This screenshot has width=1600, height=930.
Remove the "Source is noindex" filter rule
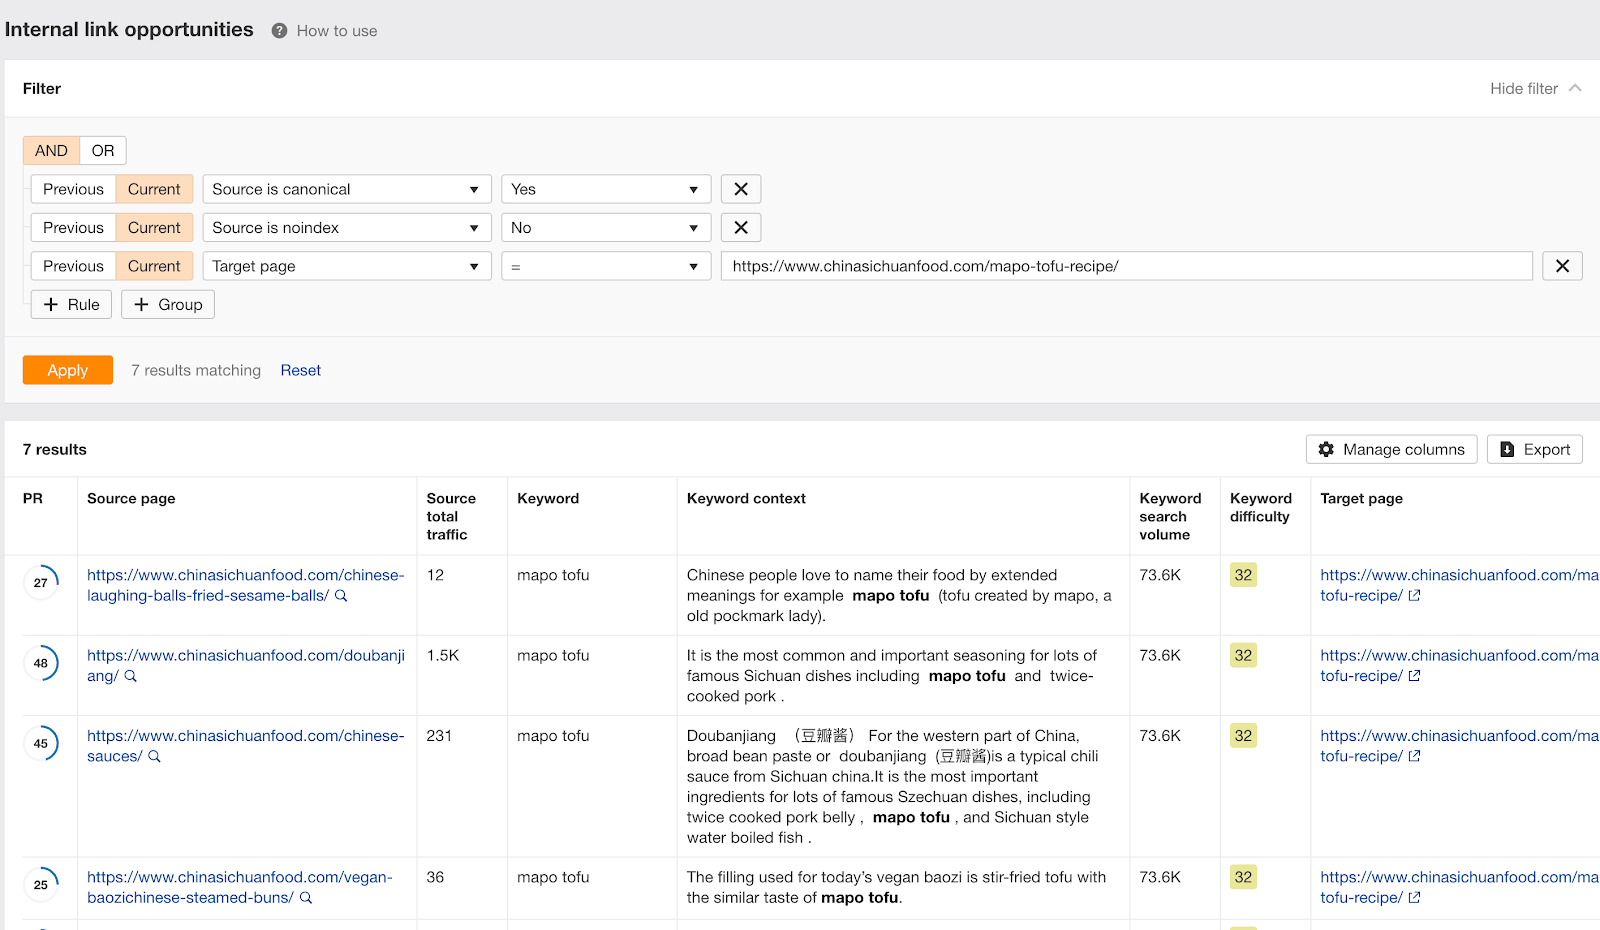(x=740, y=227)
